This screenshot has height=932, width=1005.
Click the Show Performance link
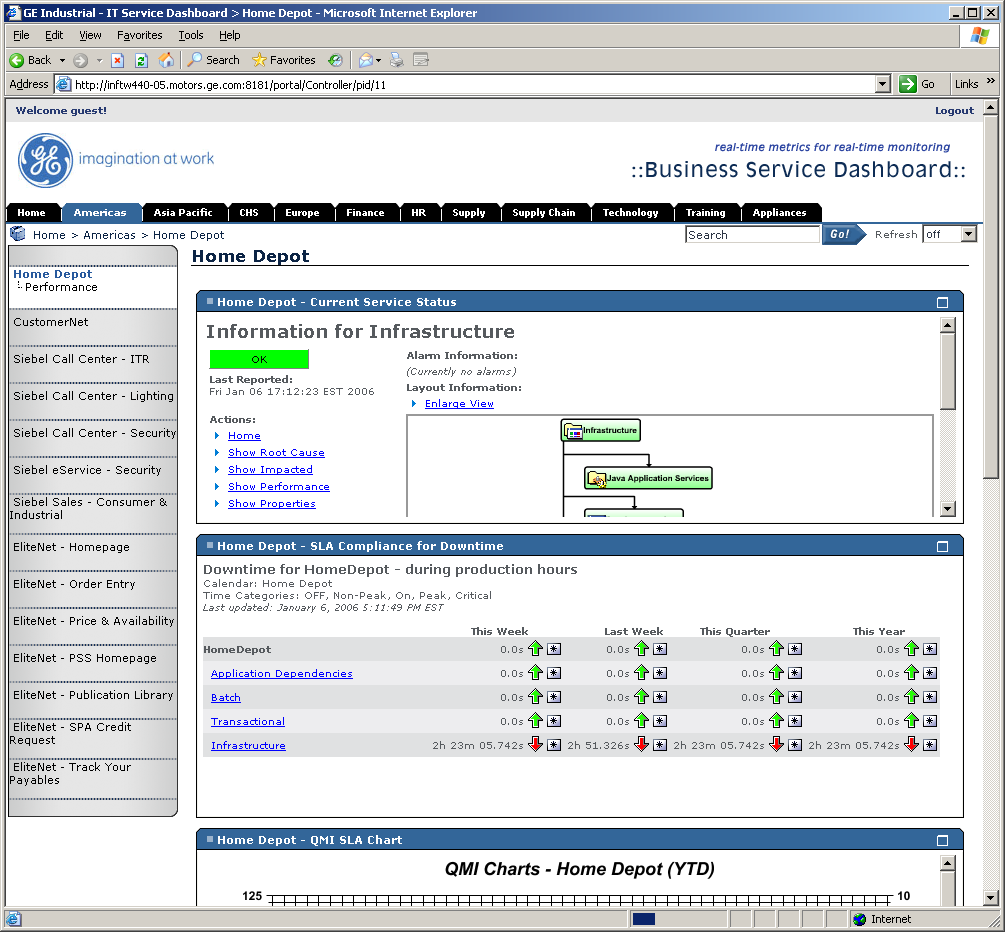pyautogui.click(x=279, y=487)
